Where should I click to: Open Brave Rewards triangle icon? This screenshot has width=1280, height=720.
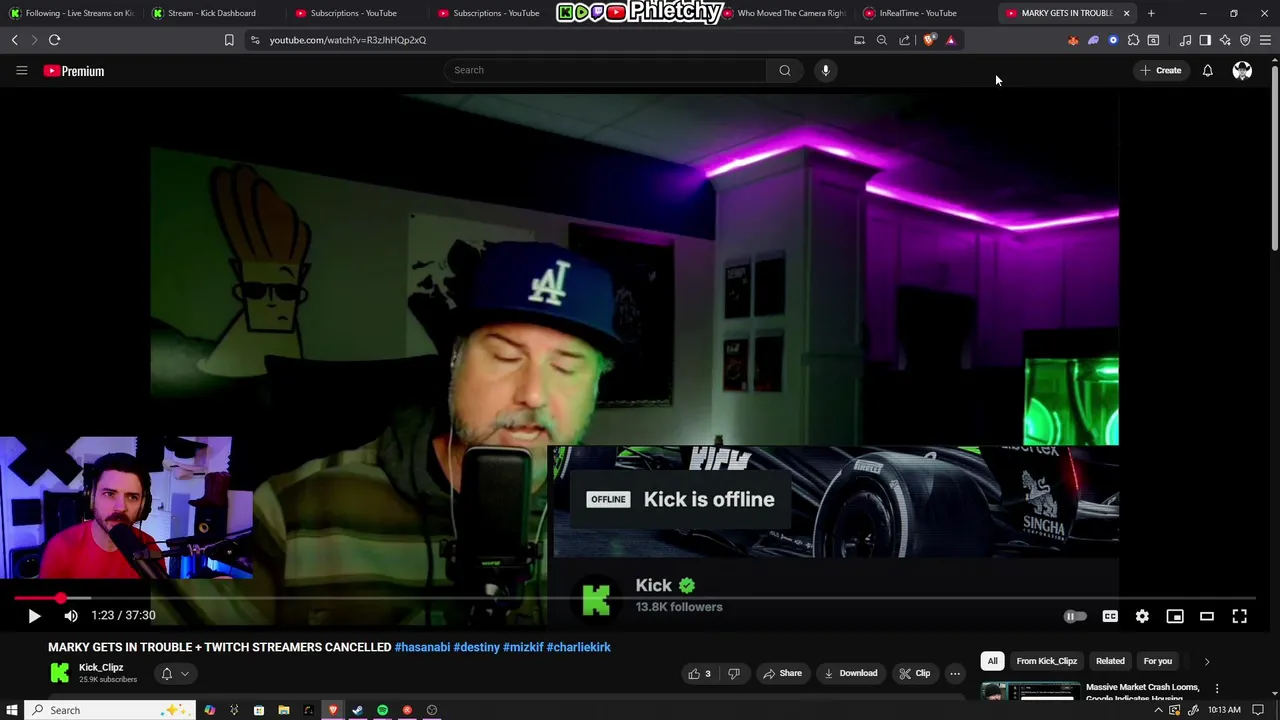click(951, 40)
